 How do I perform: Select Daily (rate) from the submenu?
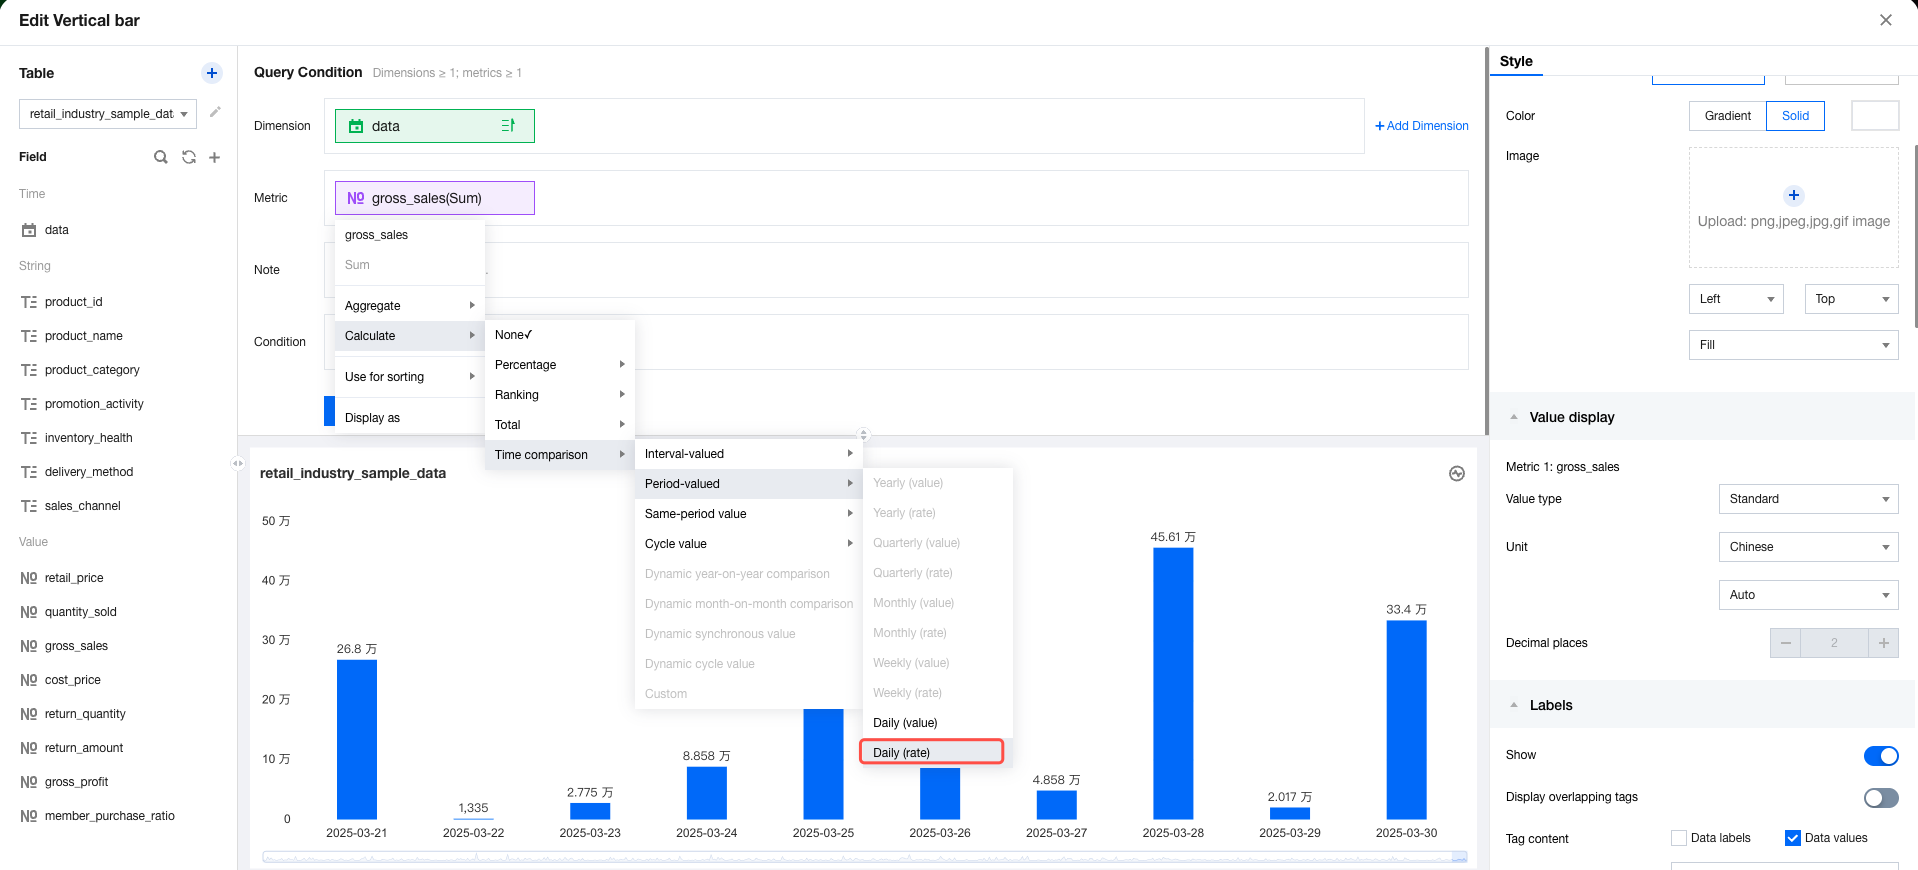(x=931, y=752)
